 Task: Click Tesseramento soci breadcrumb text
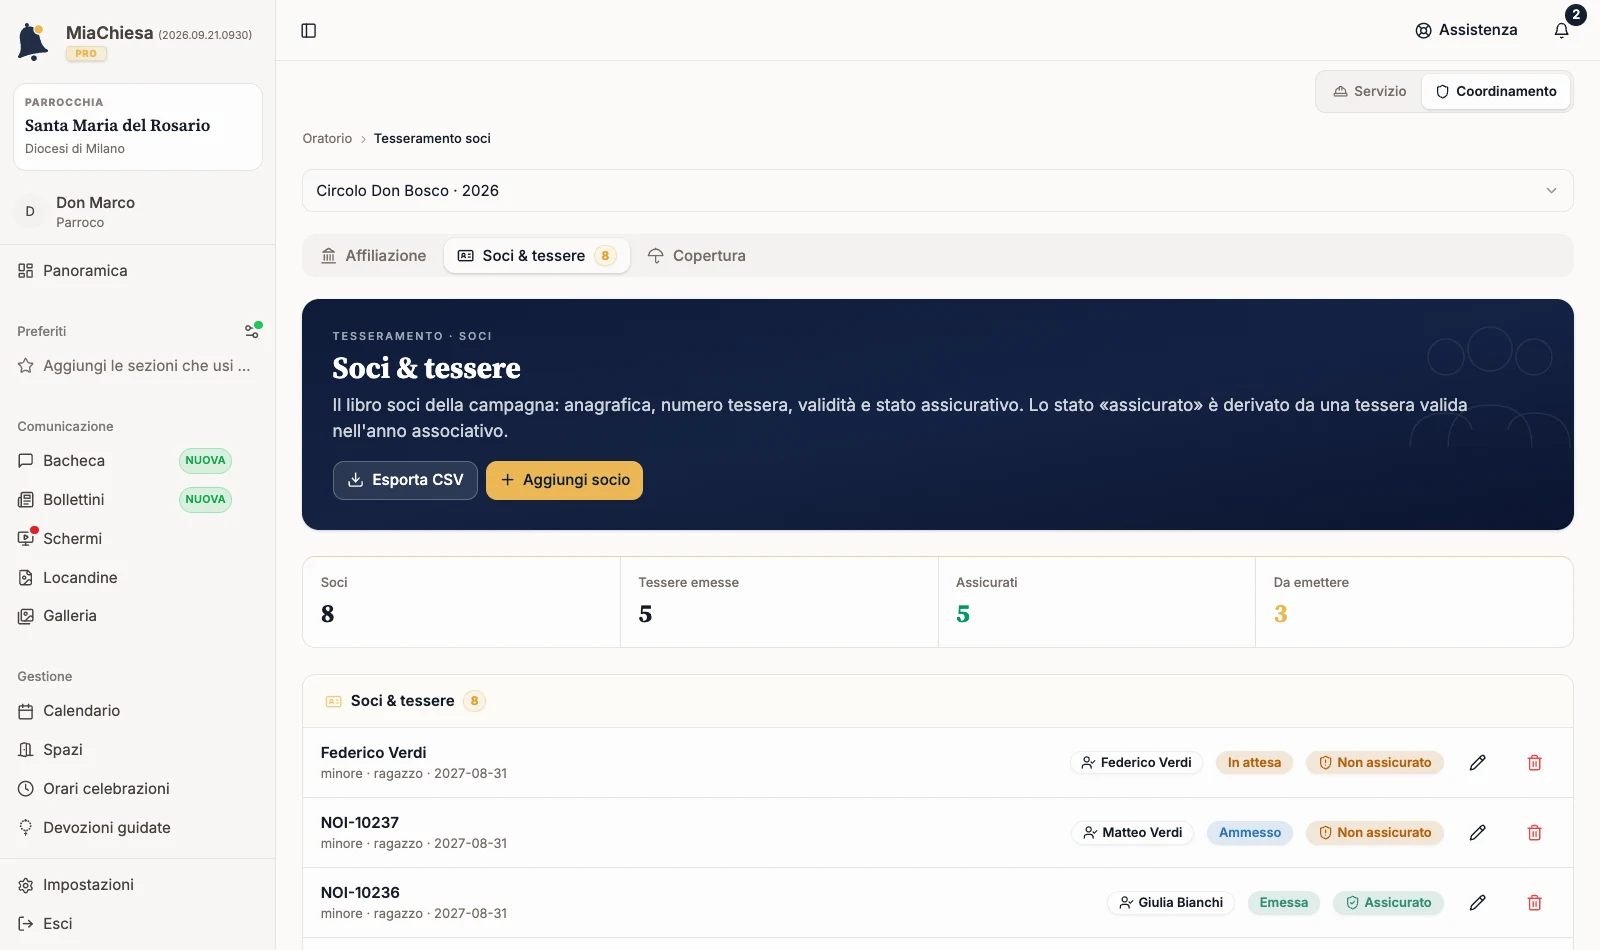[432, 139]
